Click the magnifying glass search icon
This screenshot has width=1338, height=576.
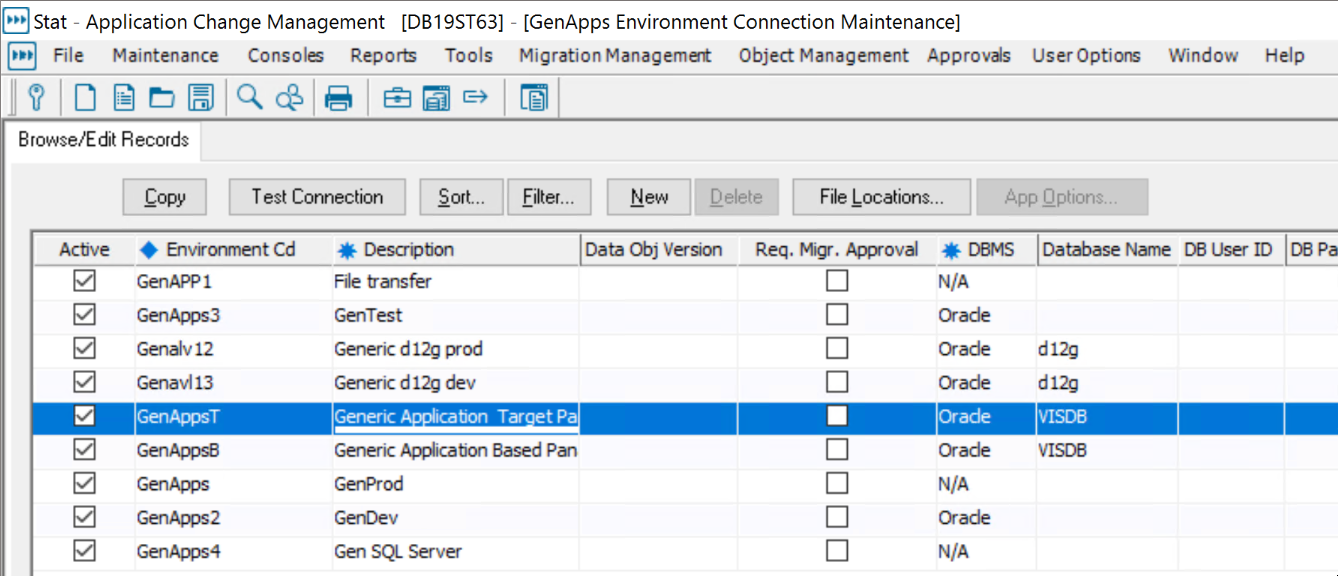[x=249, y=97]
